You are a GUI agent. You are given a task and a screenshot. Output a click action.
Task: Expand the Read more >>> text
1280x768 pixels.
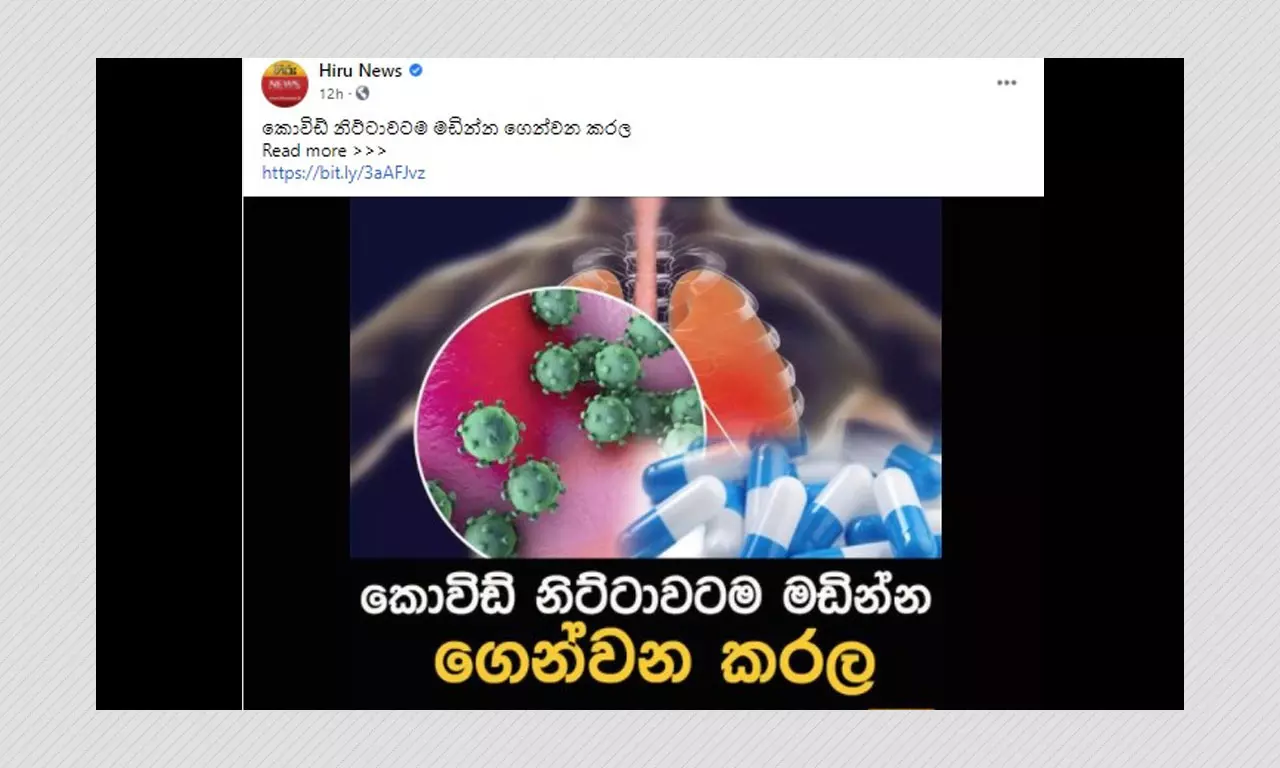click(x=324, y=150)
